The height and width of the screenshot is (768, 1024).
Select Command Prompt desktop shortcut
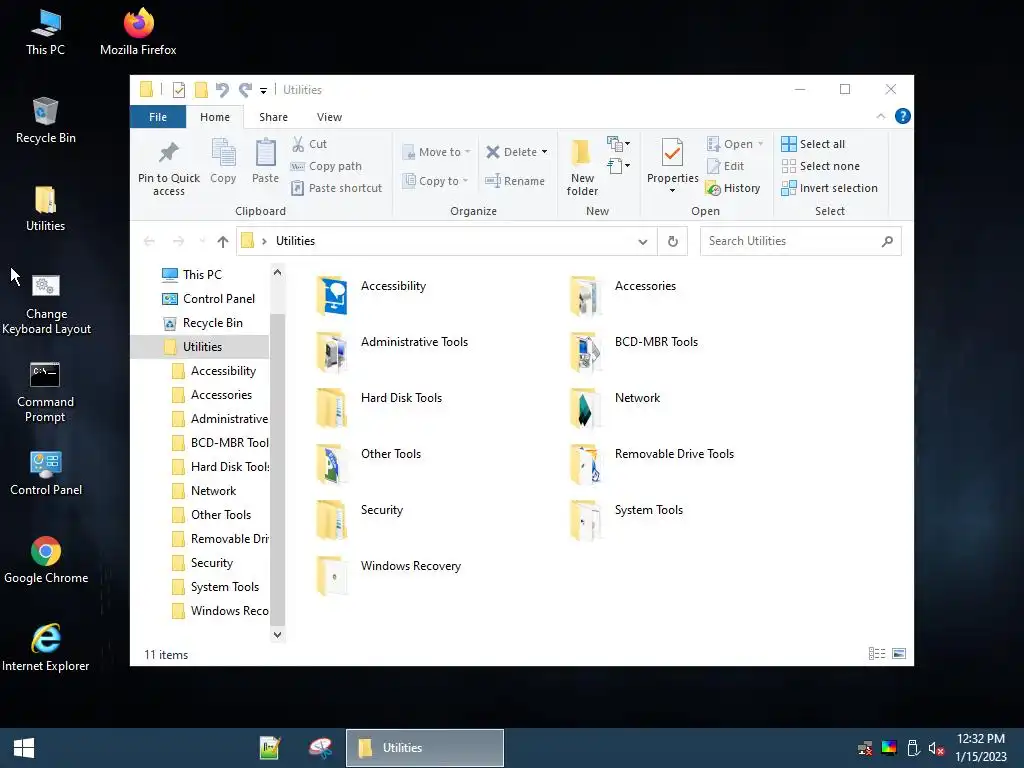point(45,392)
